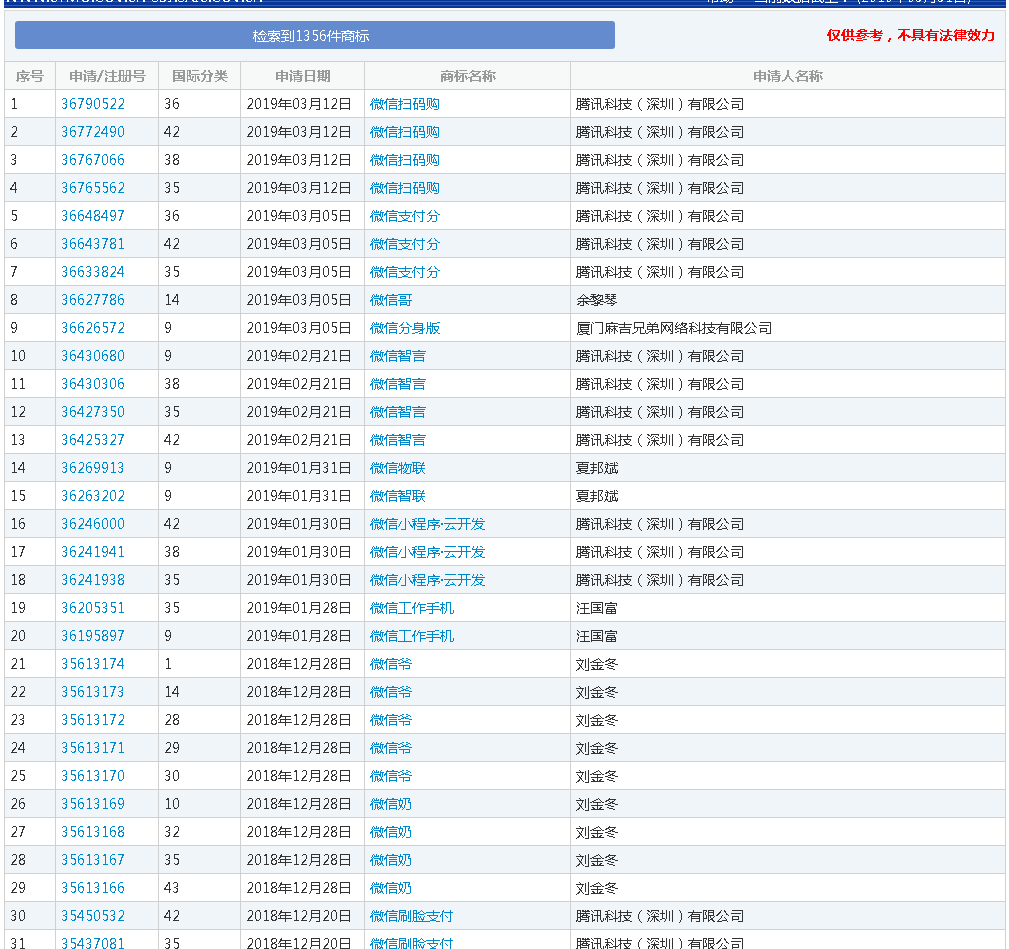Click the 商标名称 column header

point(467,76)
